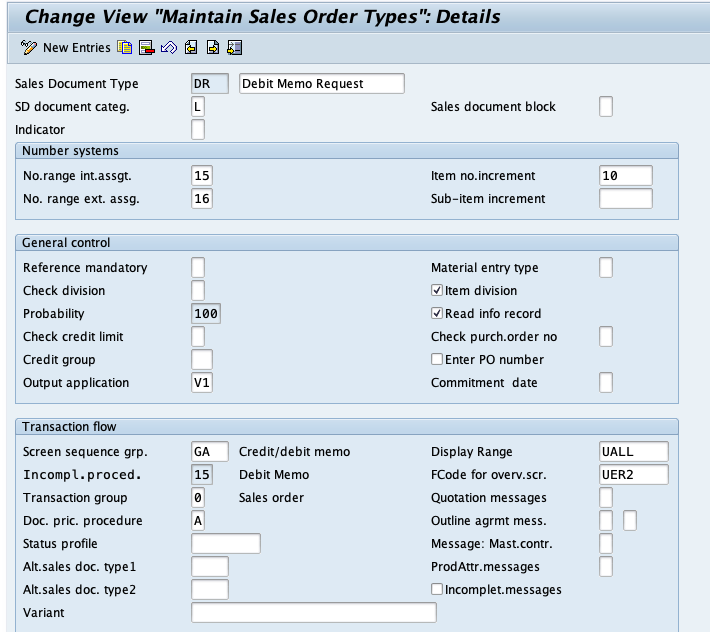Click the Undo change icon
Image resolution: width=710 pixels, height=632 pixels.
tap(169, 48)
